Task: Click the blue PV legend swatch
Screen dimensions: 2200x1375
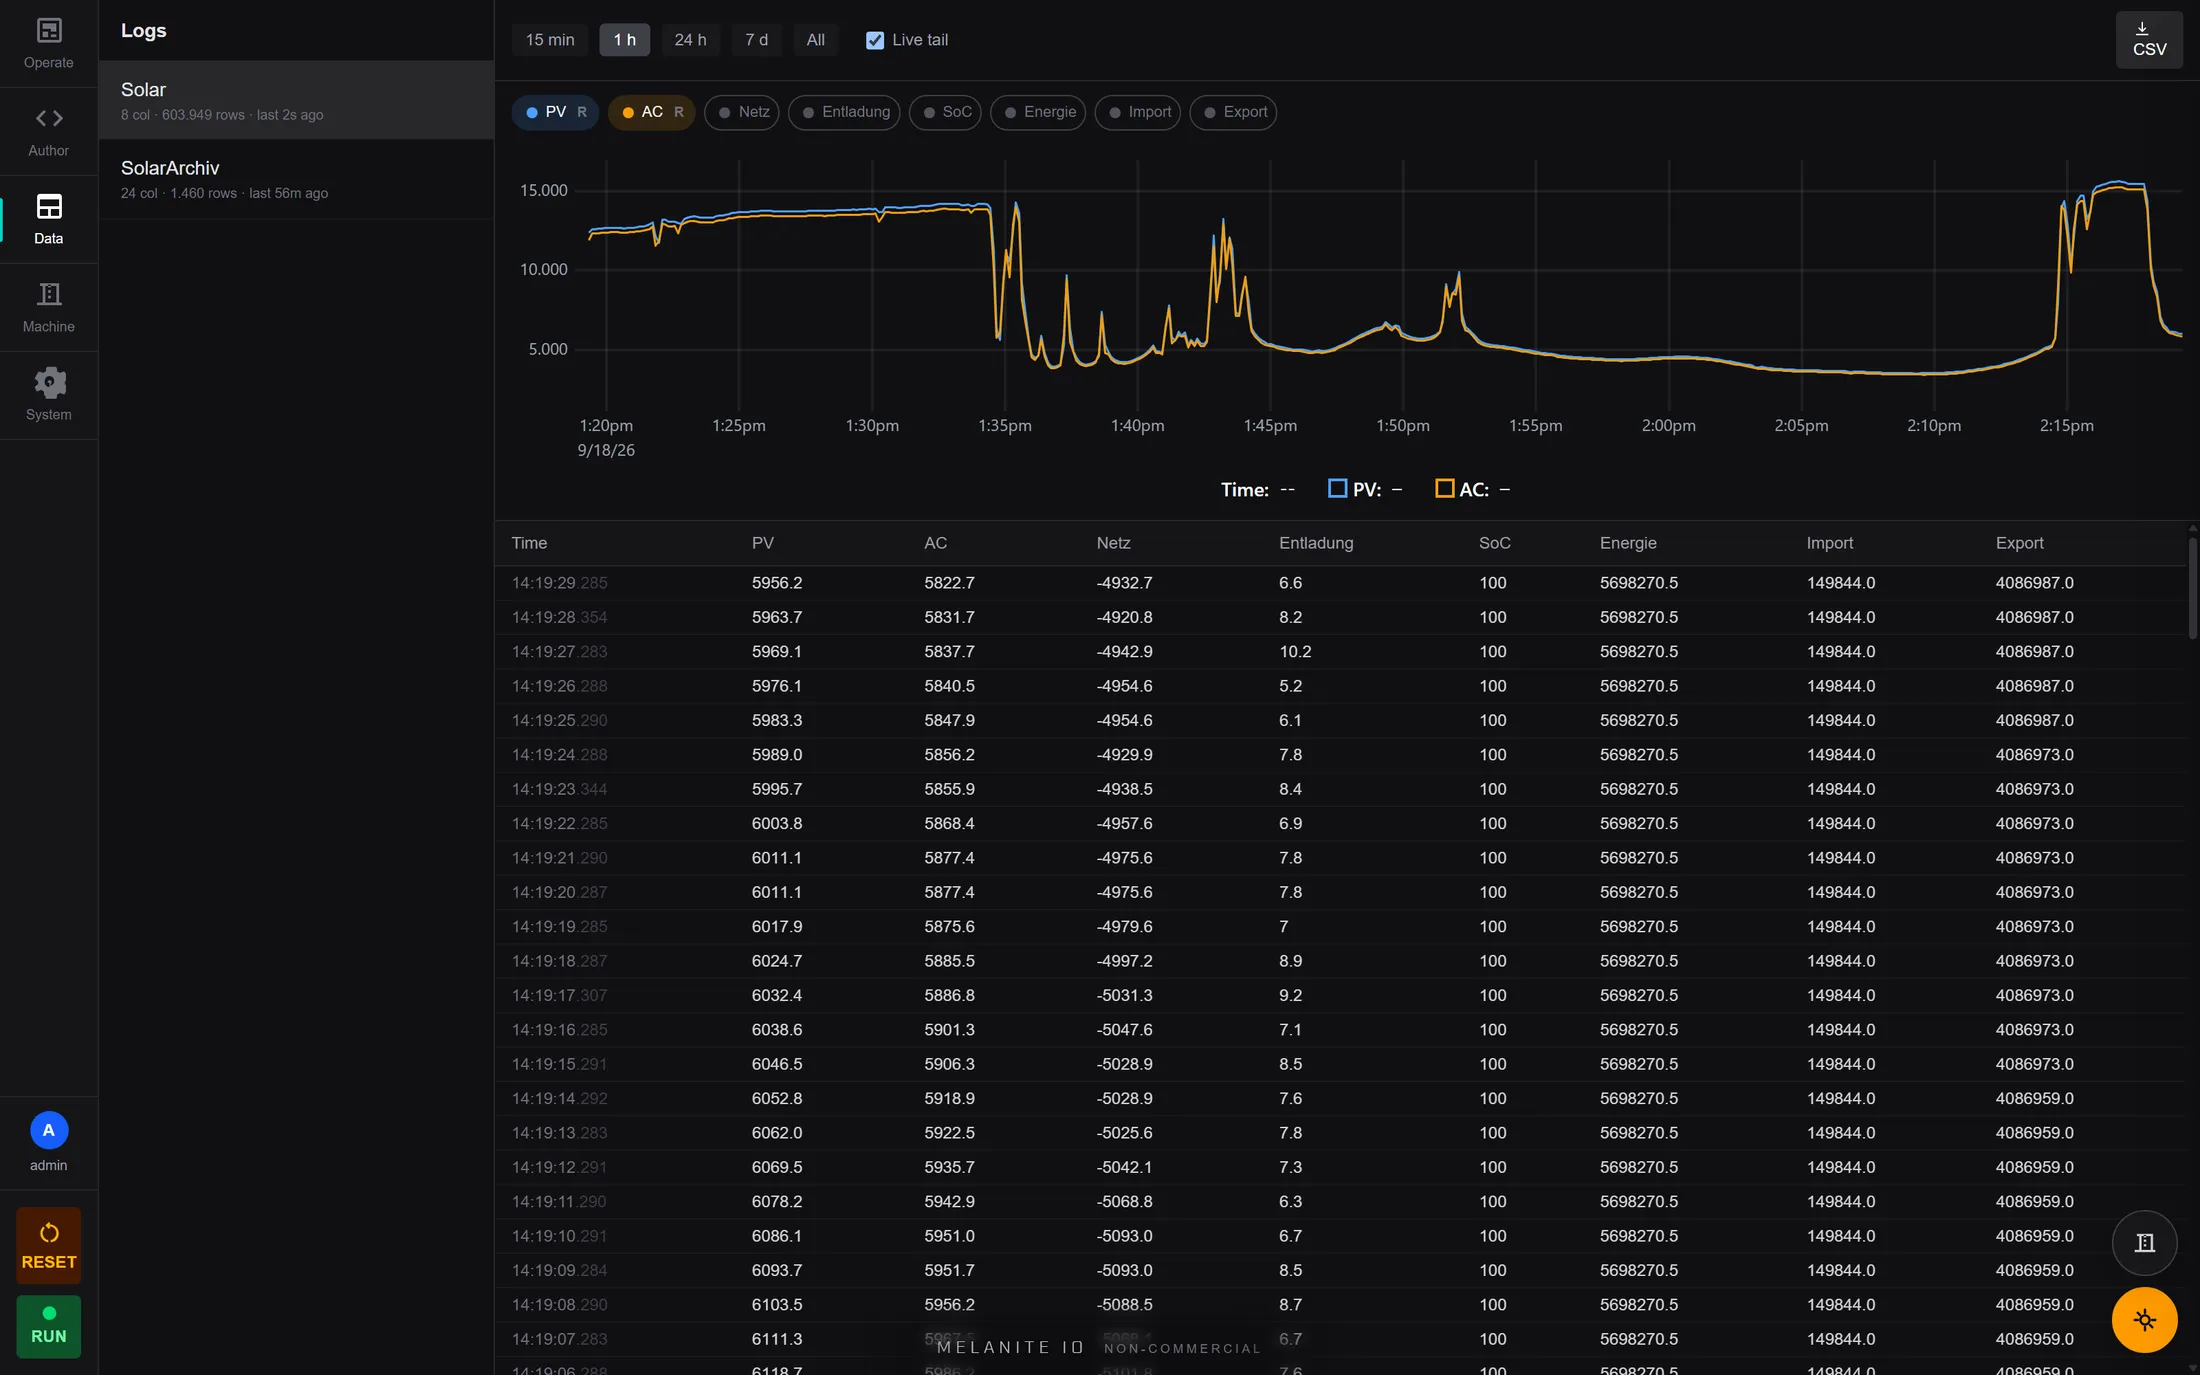Action: pyautogui.click(x=1337, y=488)
